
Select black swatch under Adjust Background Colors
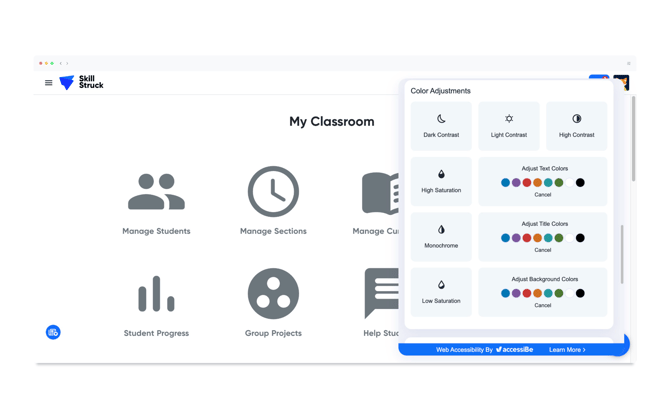pyautogui.click(x=580, y=293)
